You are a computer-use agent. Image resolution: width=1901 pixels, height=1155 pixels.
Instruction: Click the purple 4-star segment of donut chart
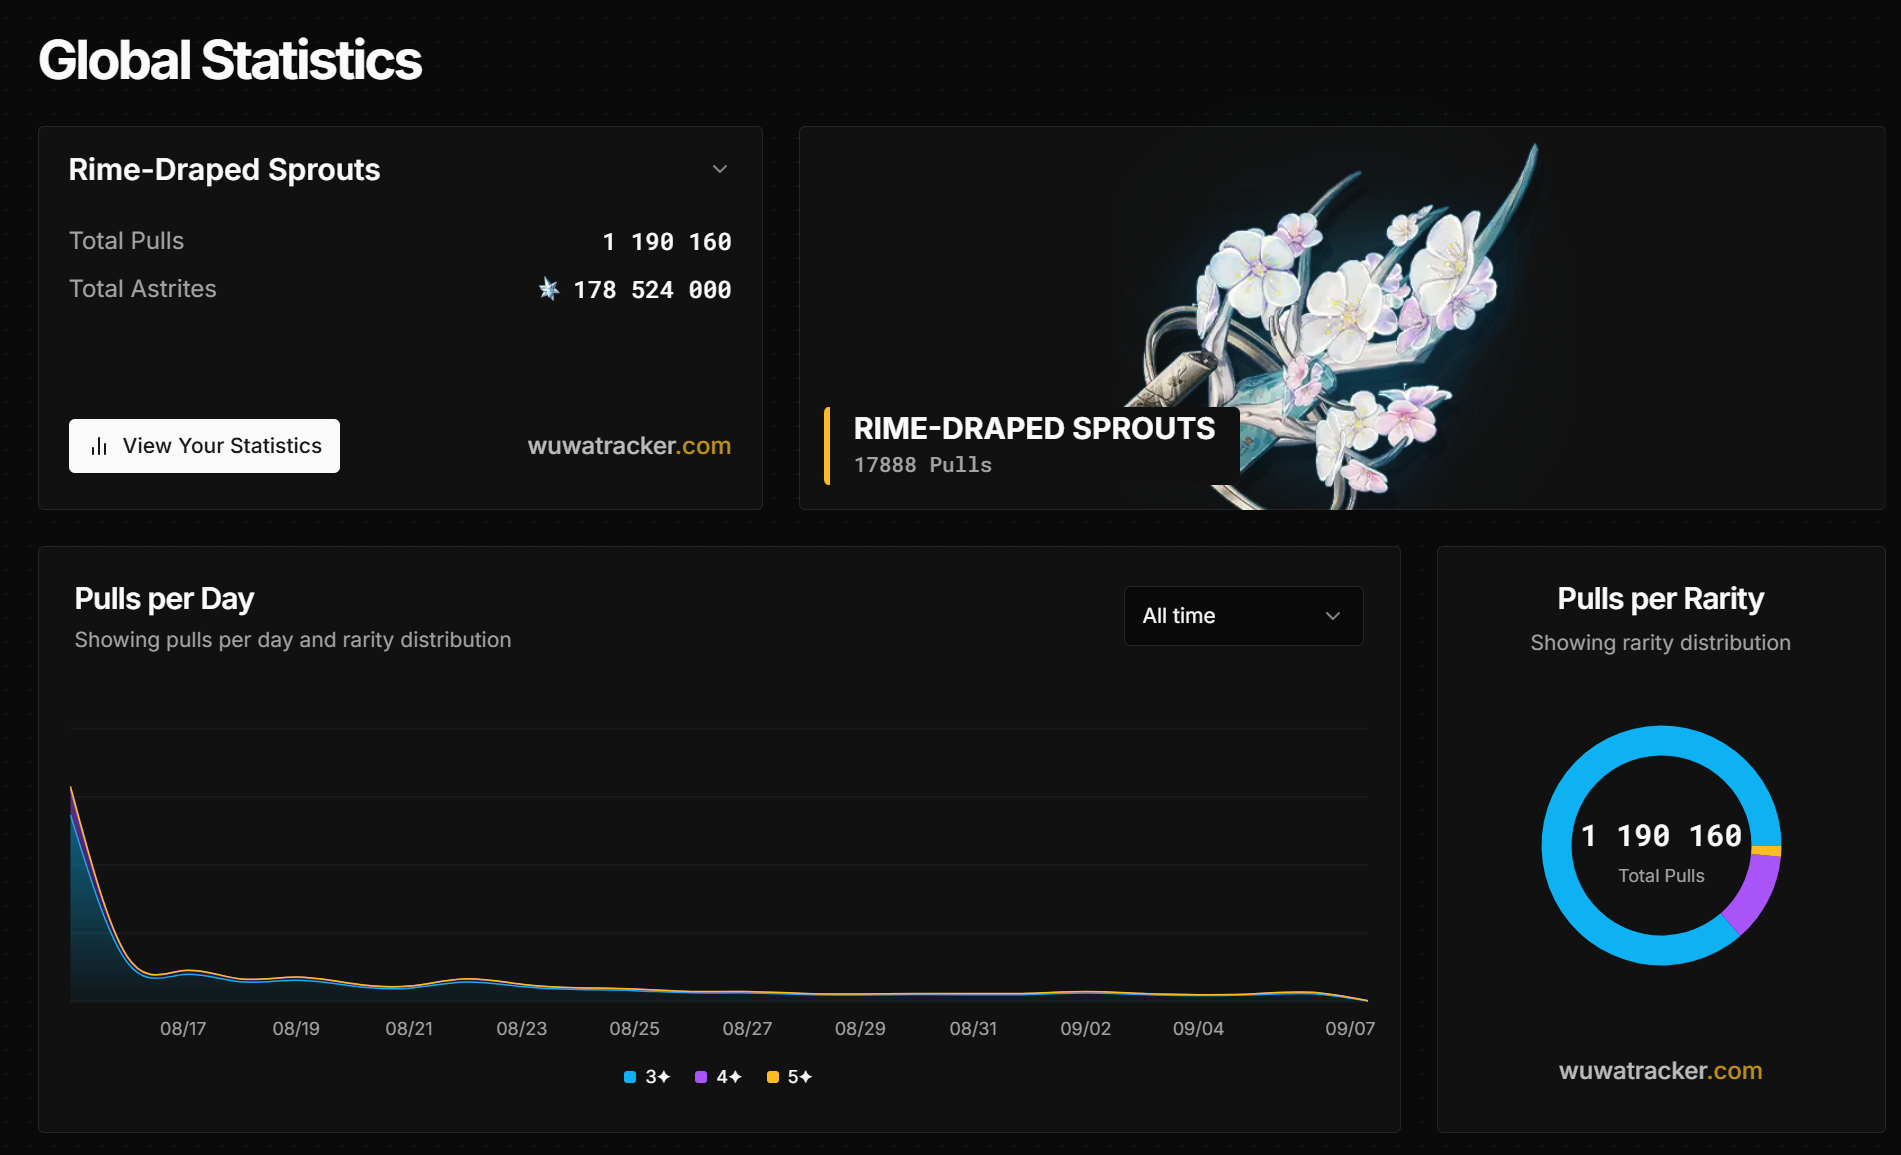point(1755,895)
